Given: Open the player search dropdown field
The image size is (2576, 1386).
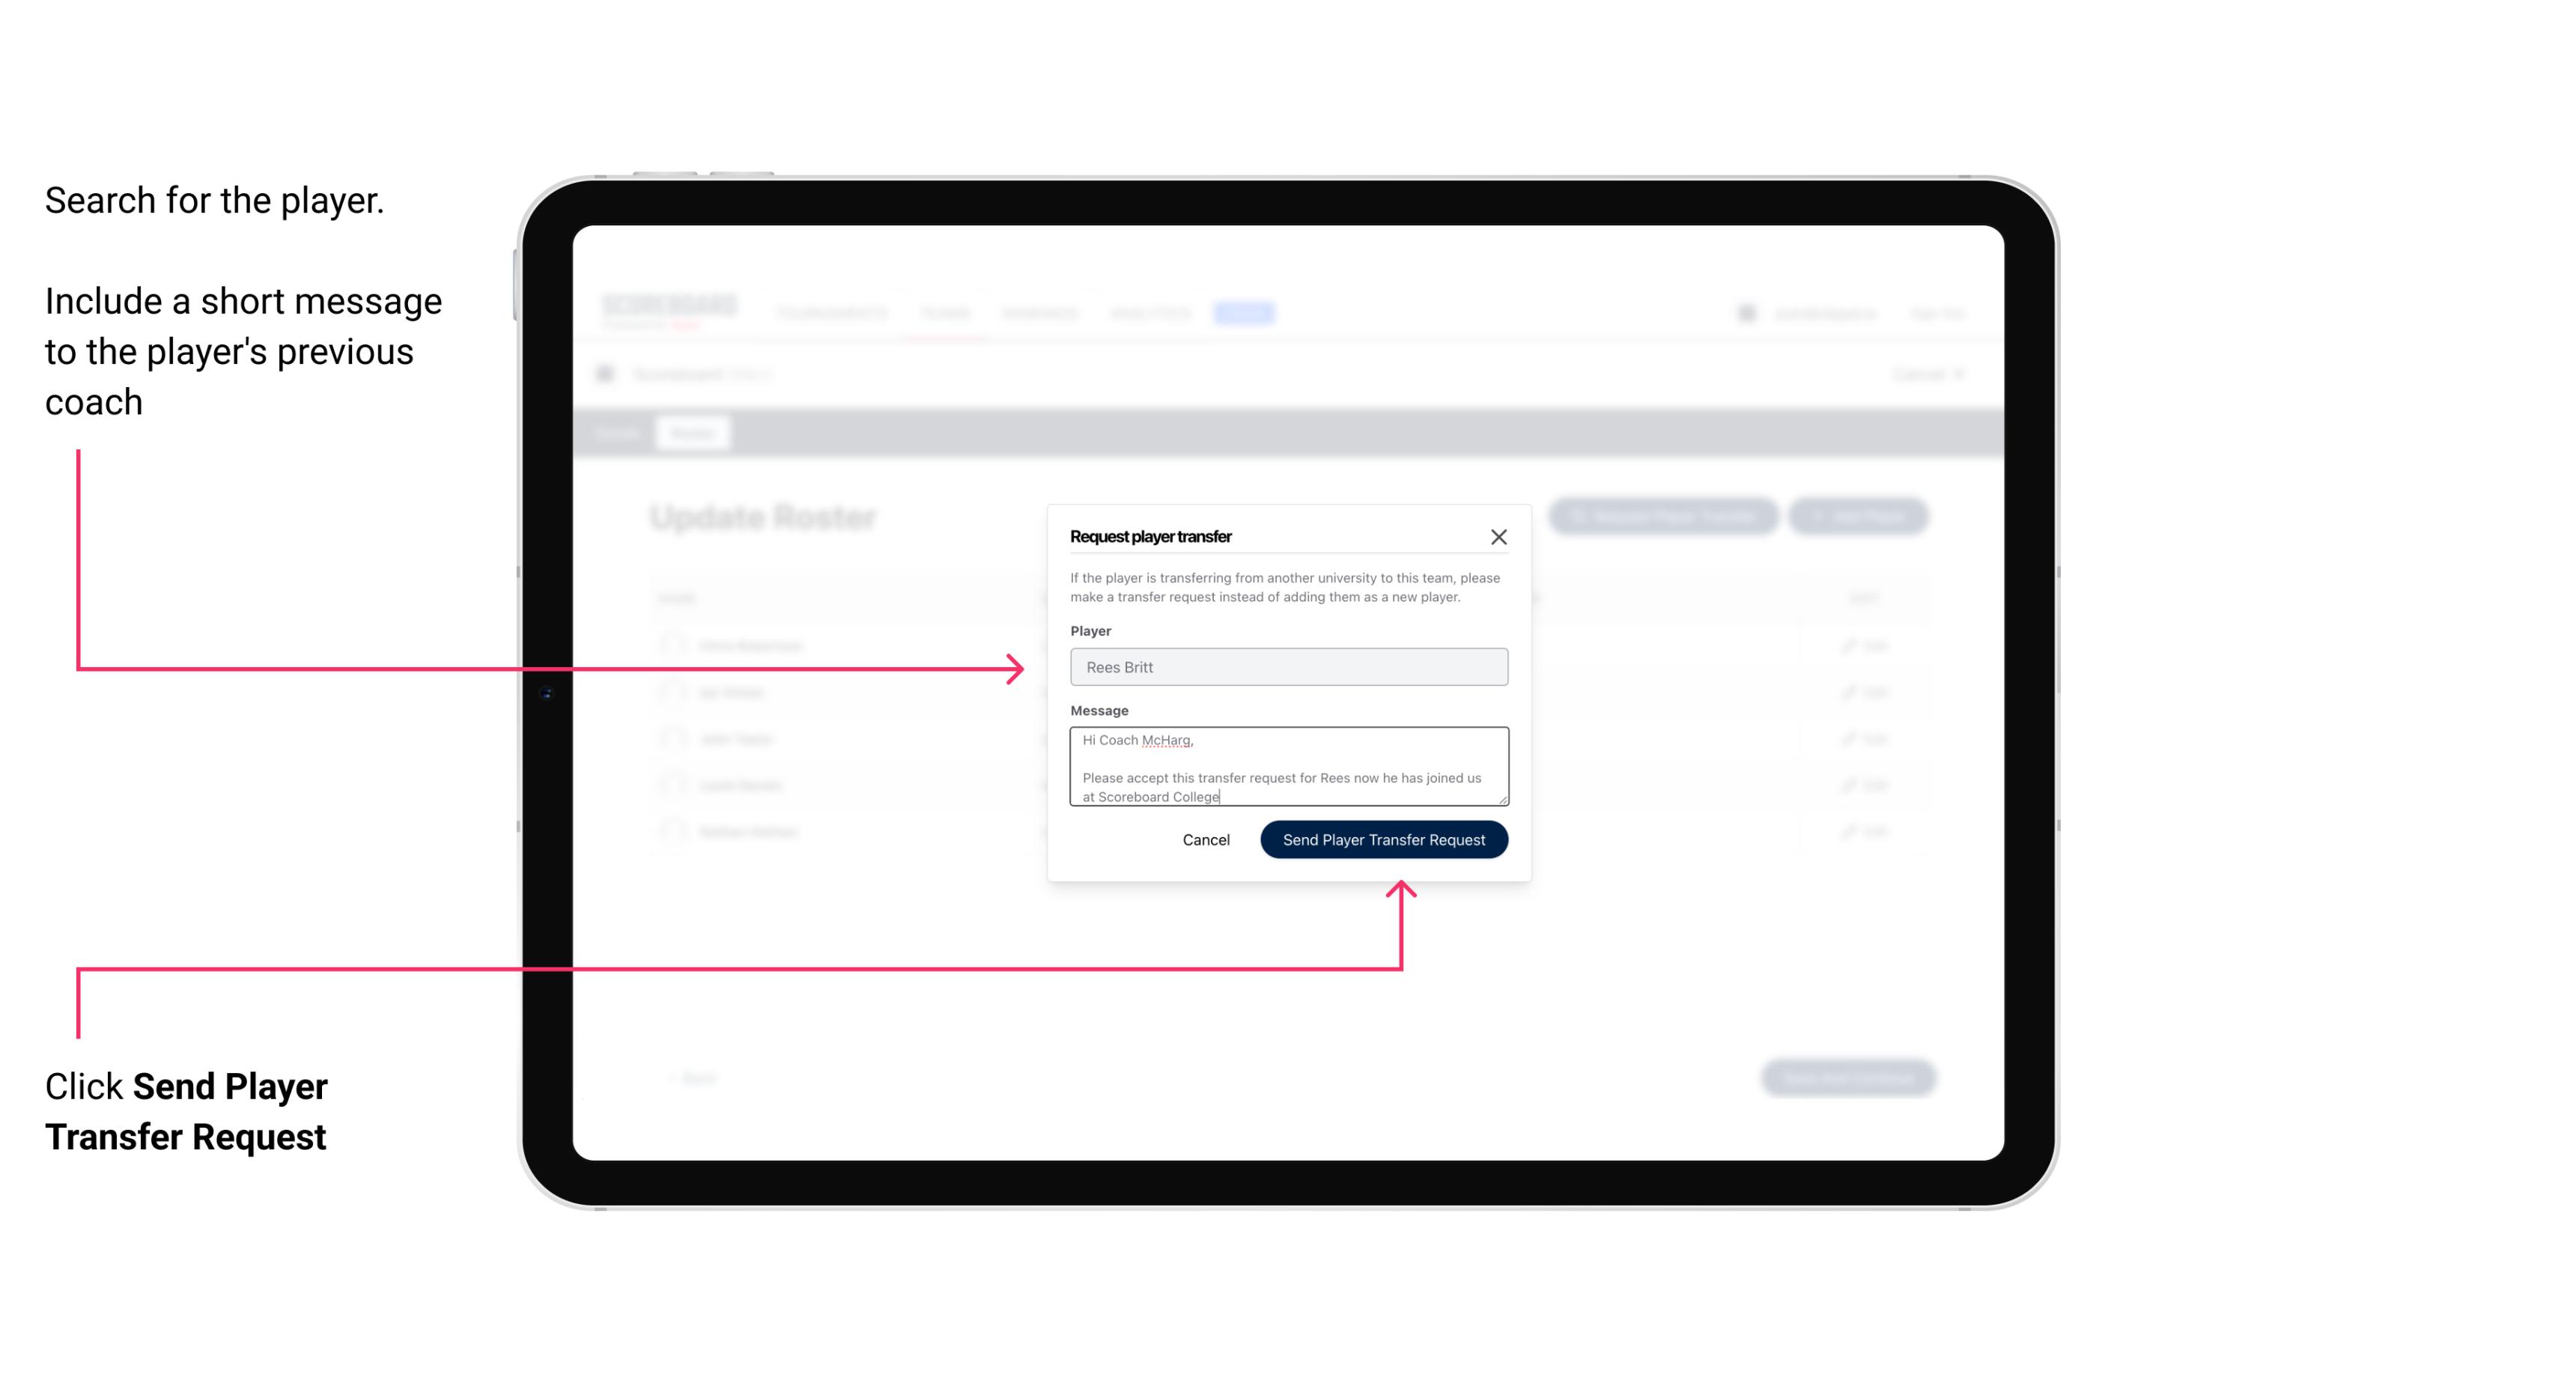Looking at the screenshot, I should [x=1287, y=667].
